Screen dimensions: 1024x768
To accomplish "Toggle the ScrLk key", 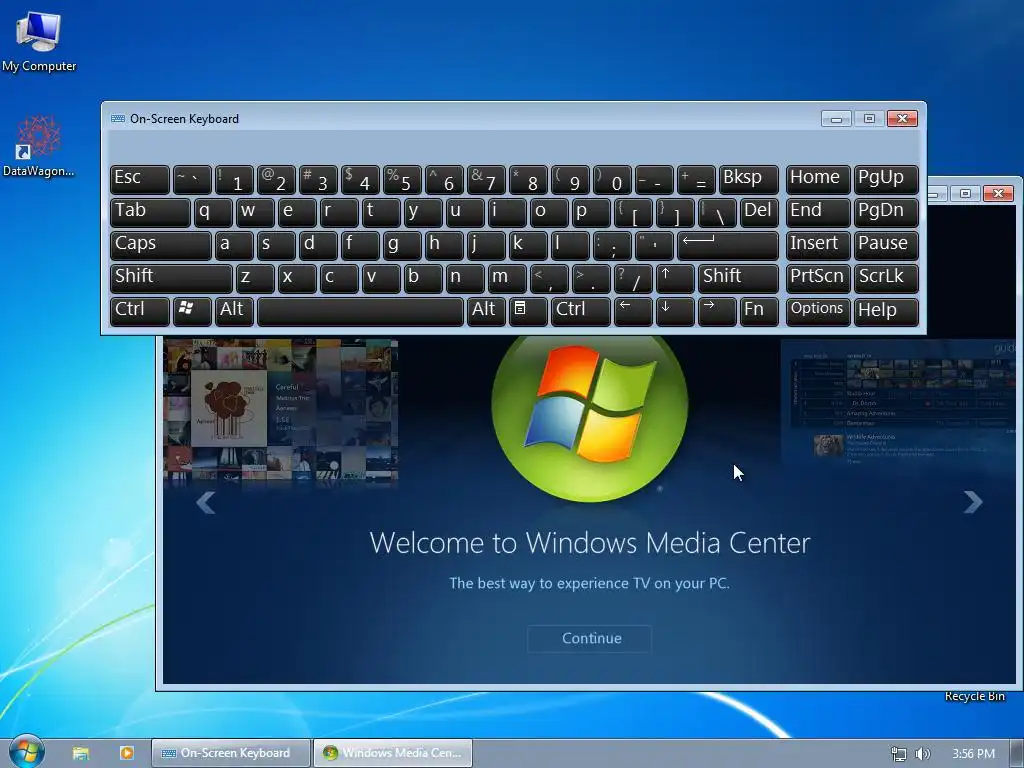I will (x=886, y=278).
